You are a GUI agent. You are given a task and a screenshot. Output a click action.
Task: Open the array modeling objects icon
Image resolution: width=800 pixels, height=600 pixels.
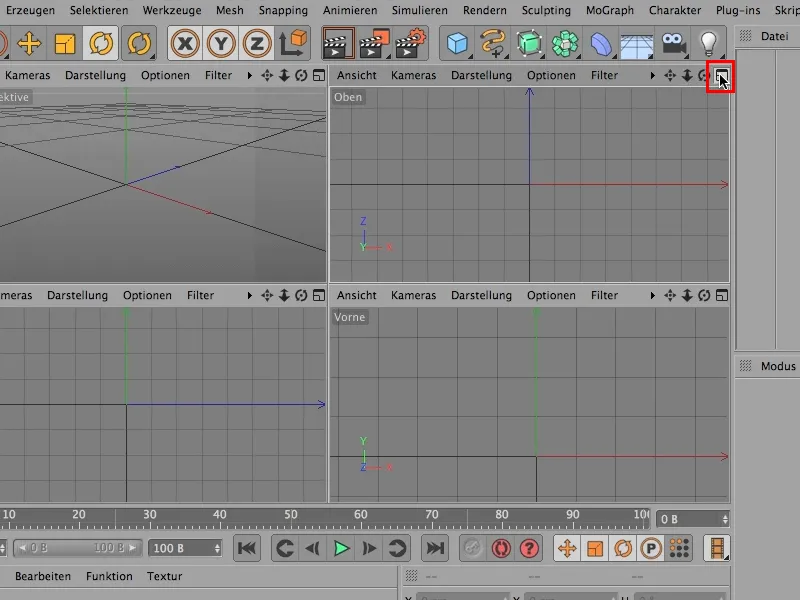click(x=565, y=43)
